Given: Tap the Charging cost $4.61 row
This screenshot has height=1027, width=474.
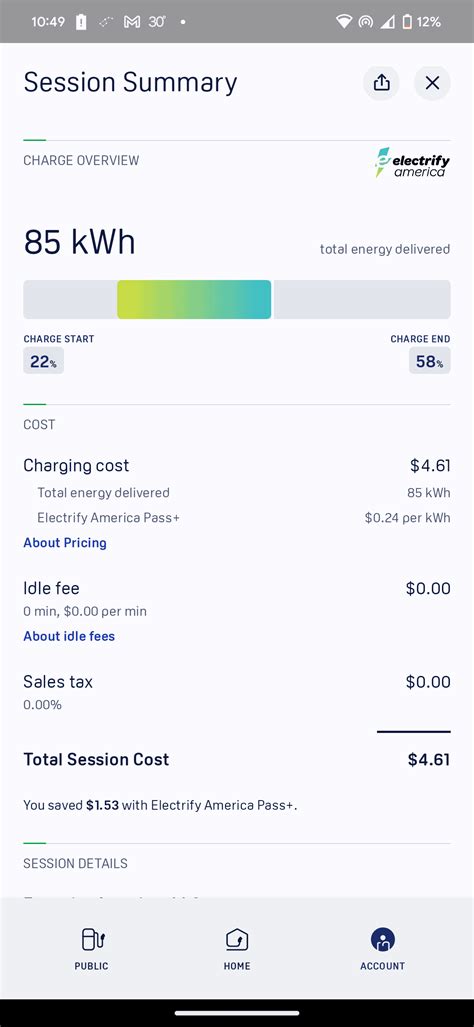Looking at the screenshot, I should point(237,466).
